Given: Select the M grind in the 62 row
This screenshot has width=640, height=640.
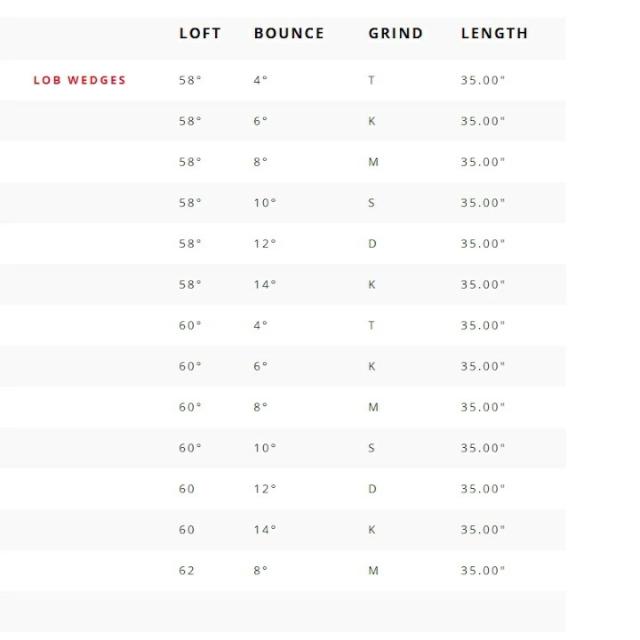Looking at the screenshot, I should tap(373, 571).
